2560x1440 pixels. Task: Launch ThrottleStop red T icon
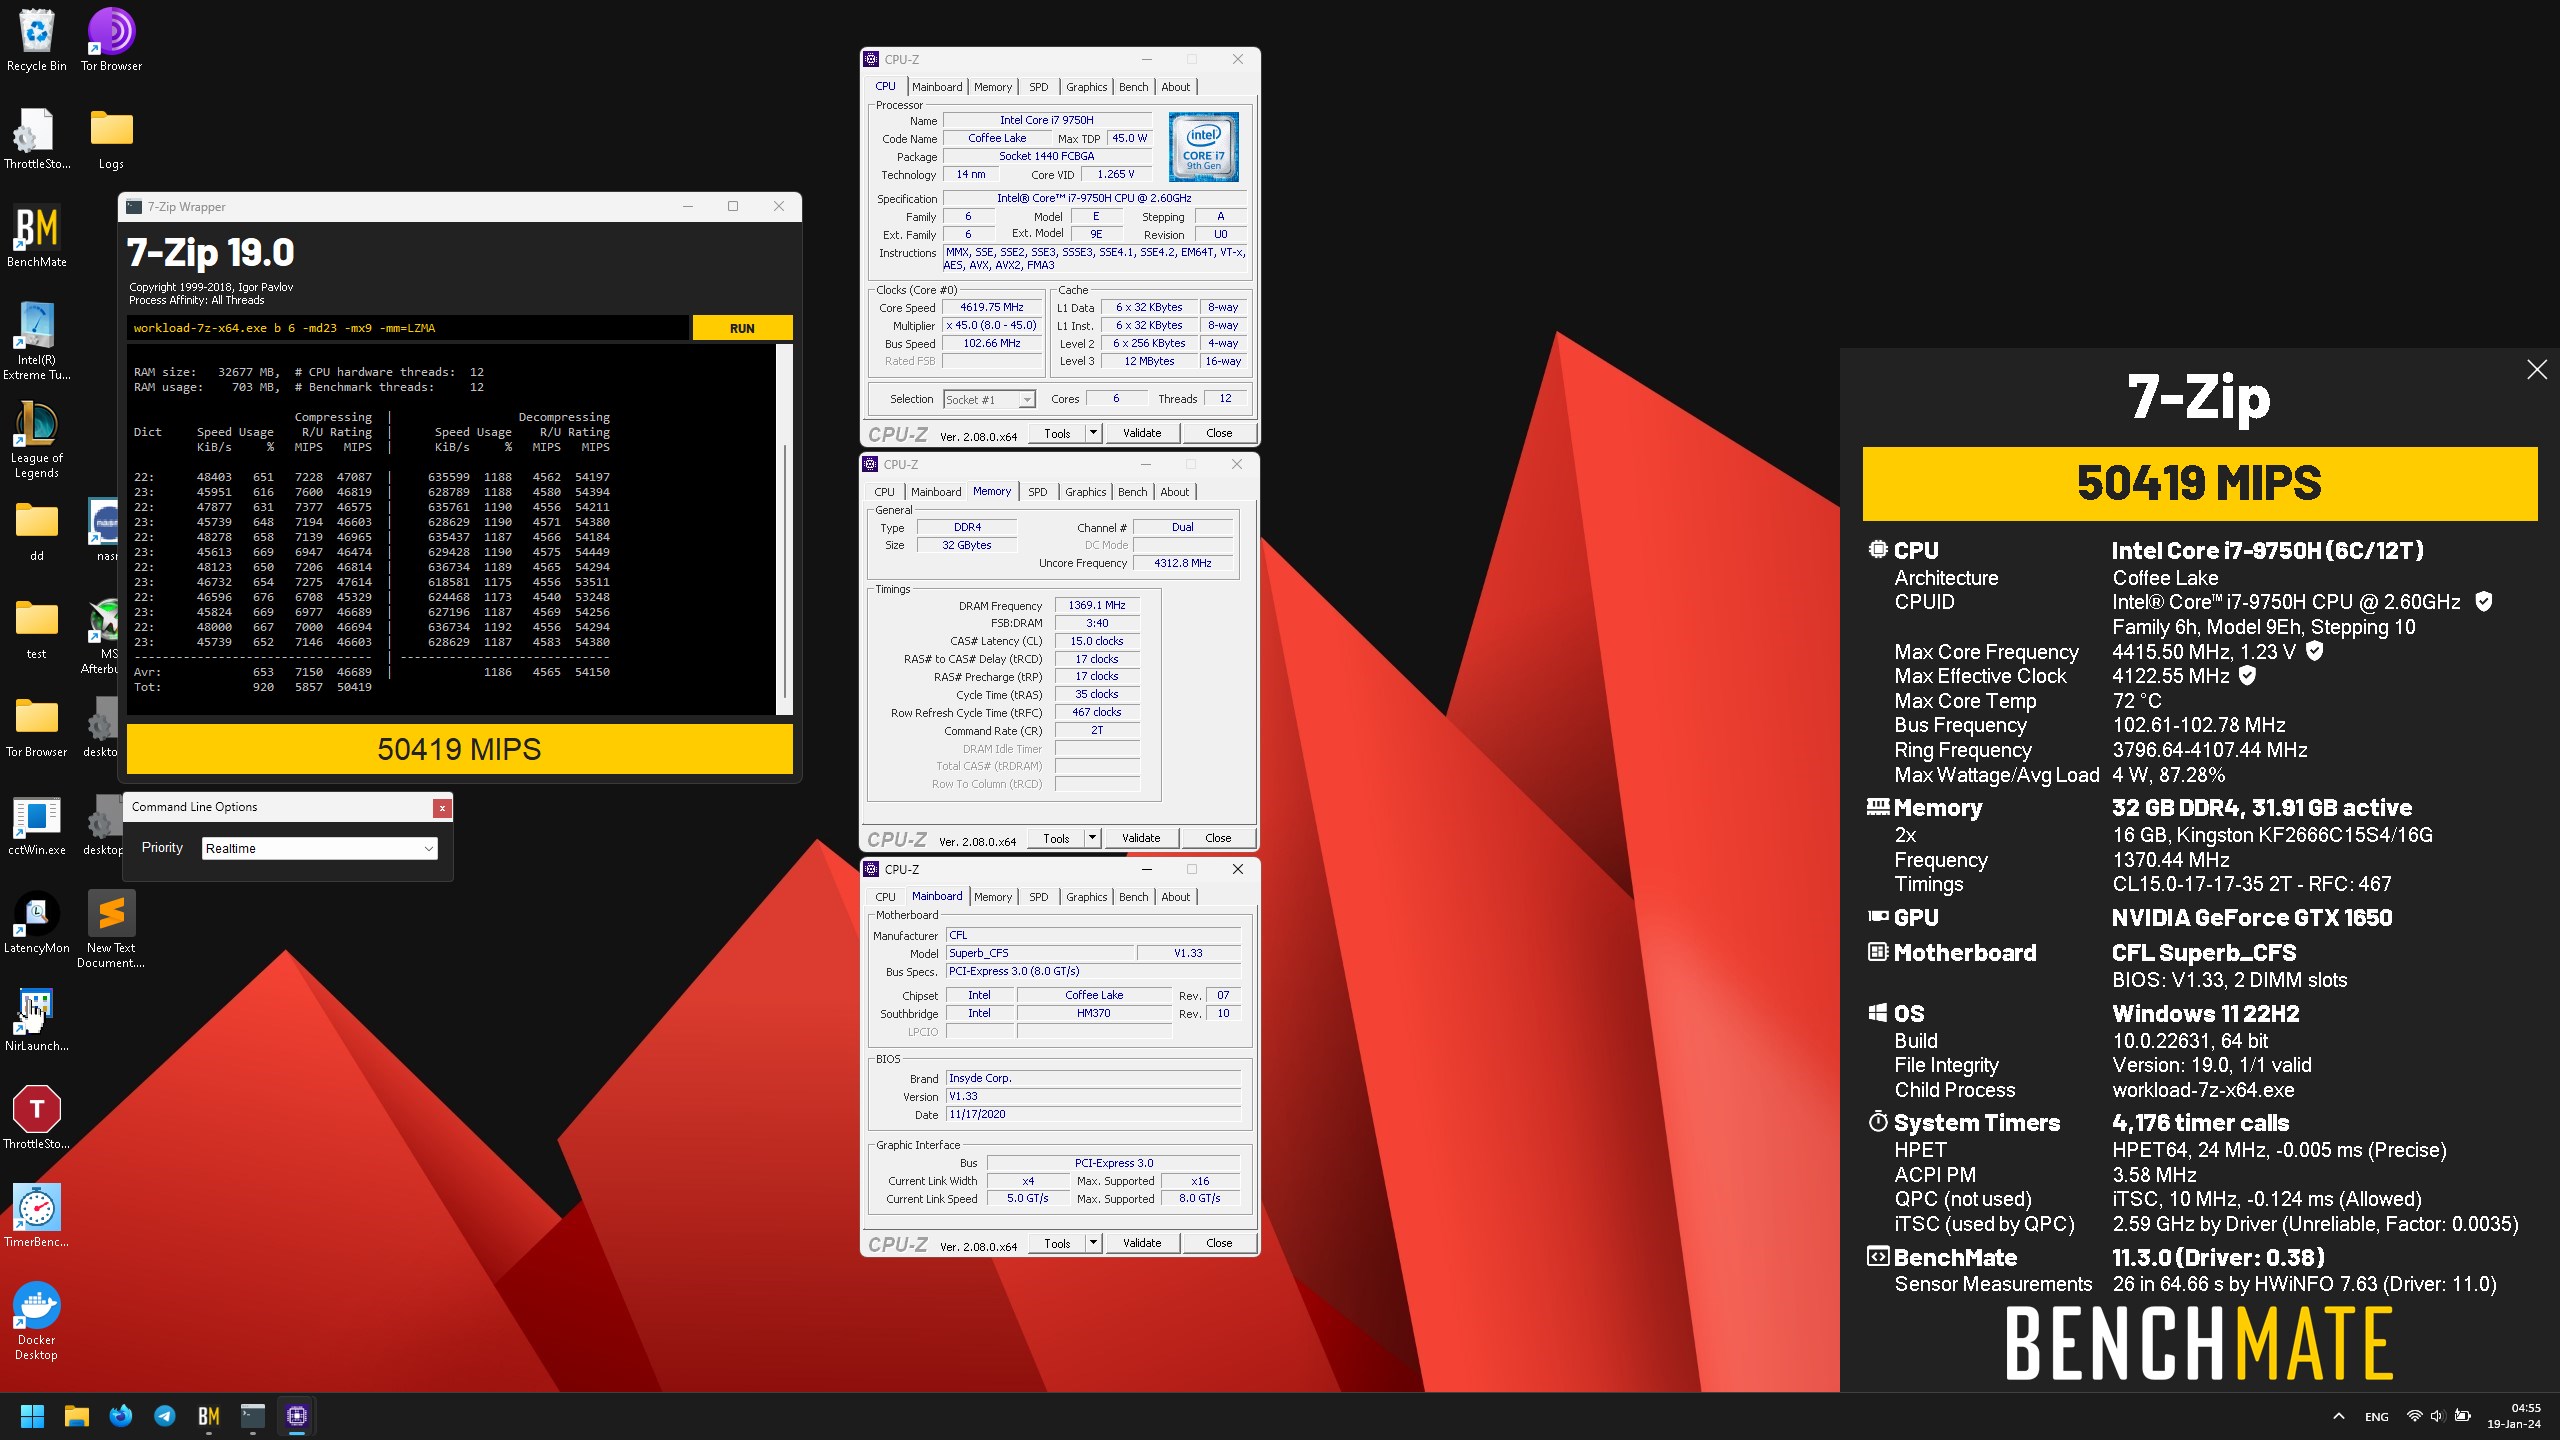[x=36, y=1118]
